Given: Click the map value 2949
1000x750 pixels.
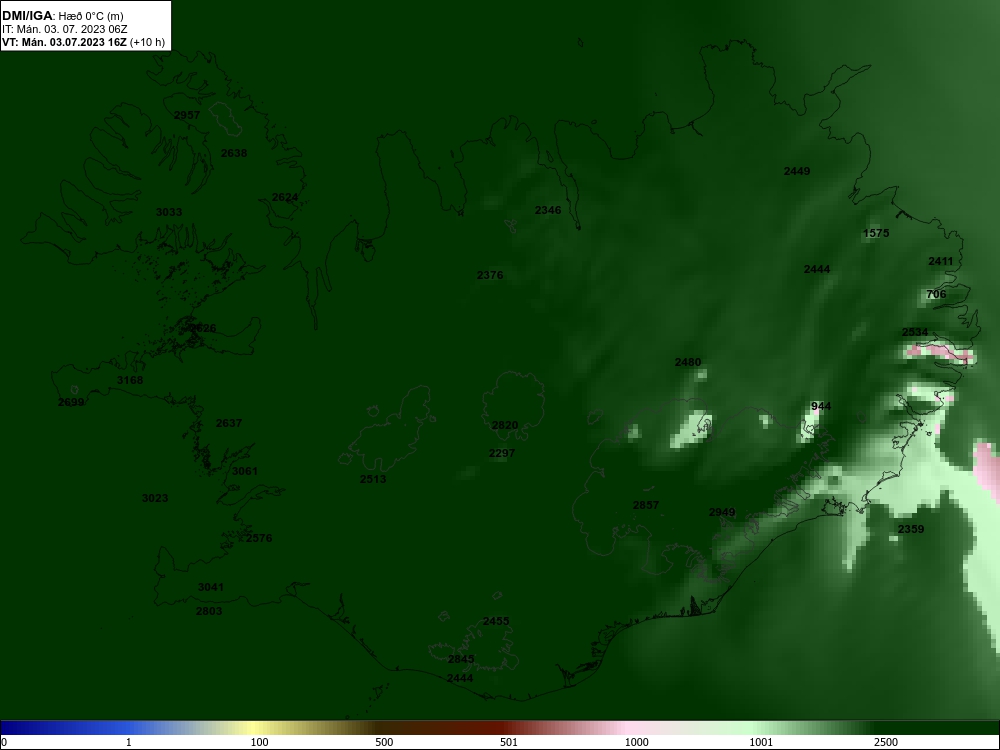Looking at the screenshot, I should [x=722, y=512].
